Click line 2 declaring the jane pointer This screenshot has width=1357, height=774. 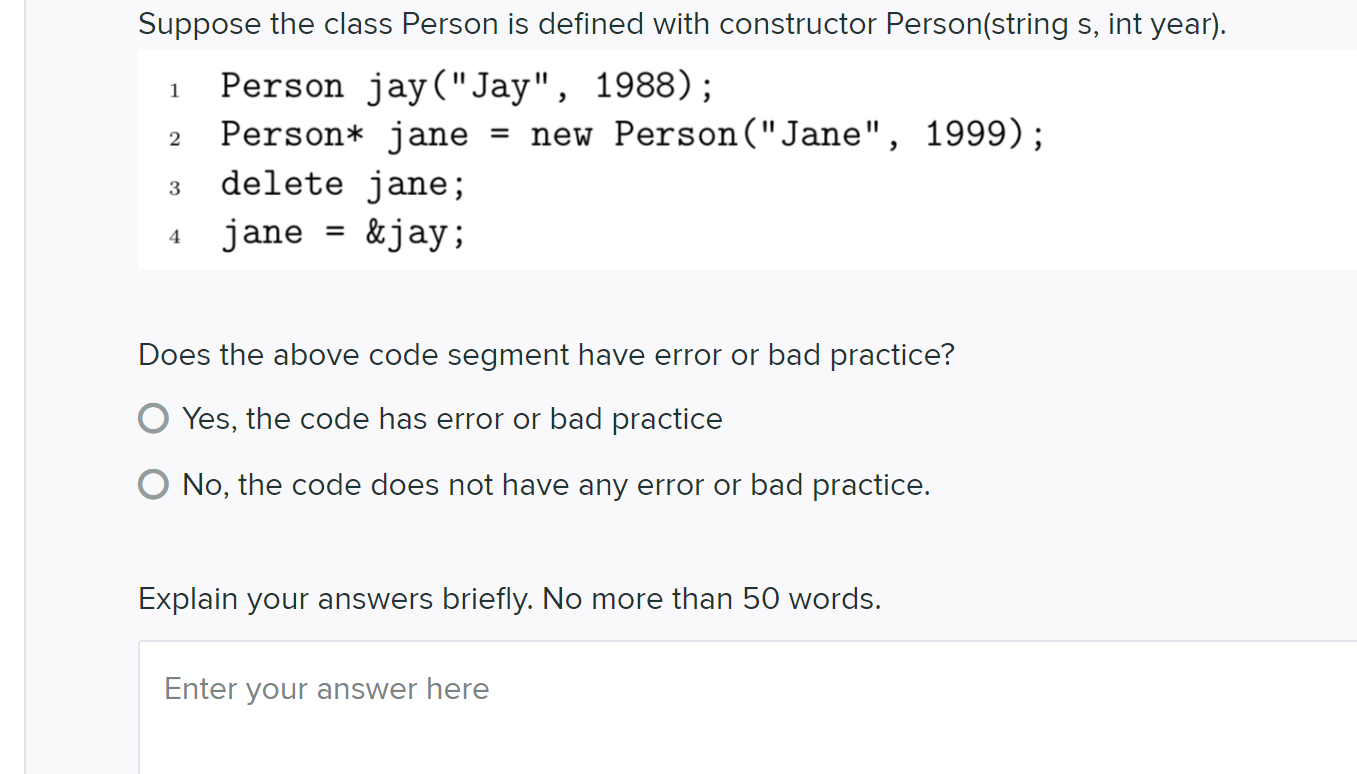click(x=633, y=134)
